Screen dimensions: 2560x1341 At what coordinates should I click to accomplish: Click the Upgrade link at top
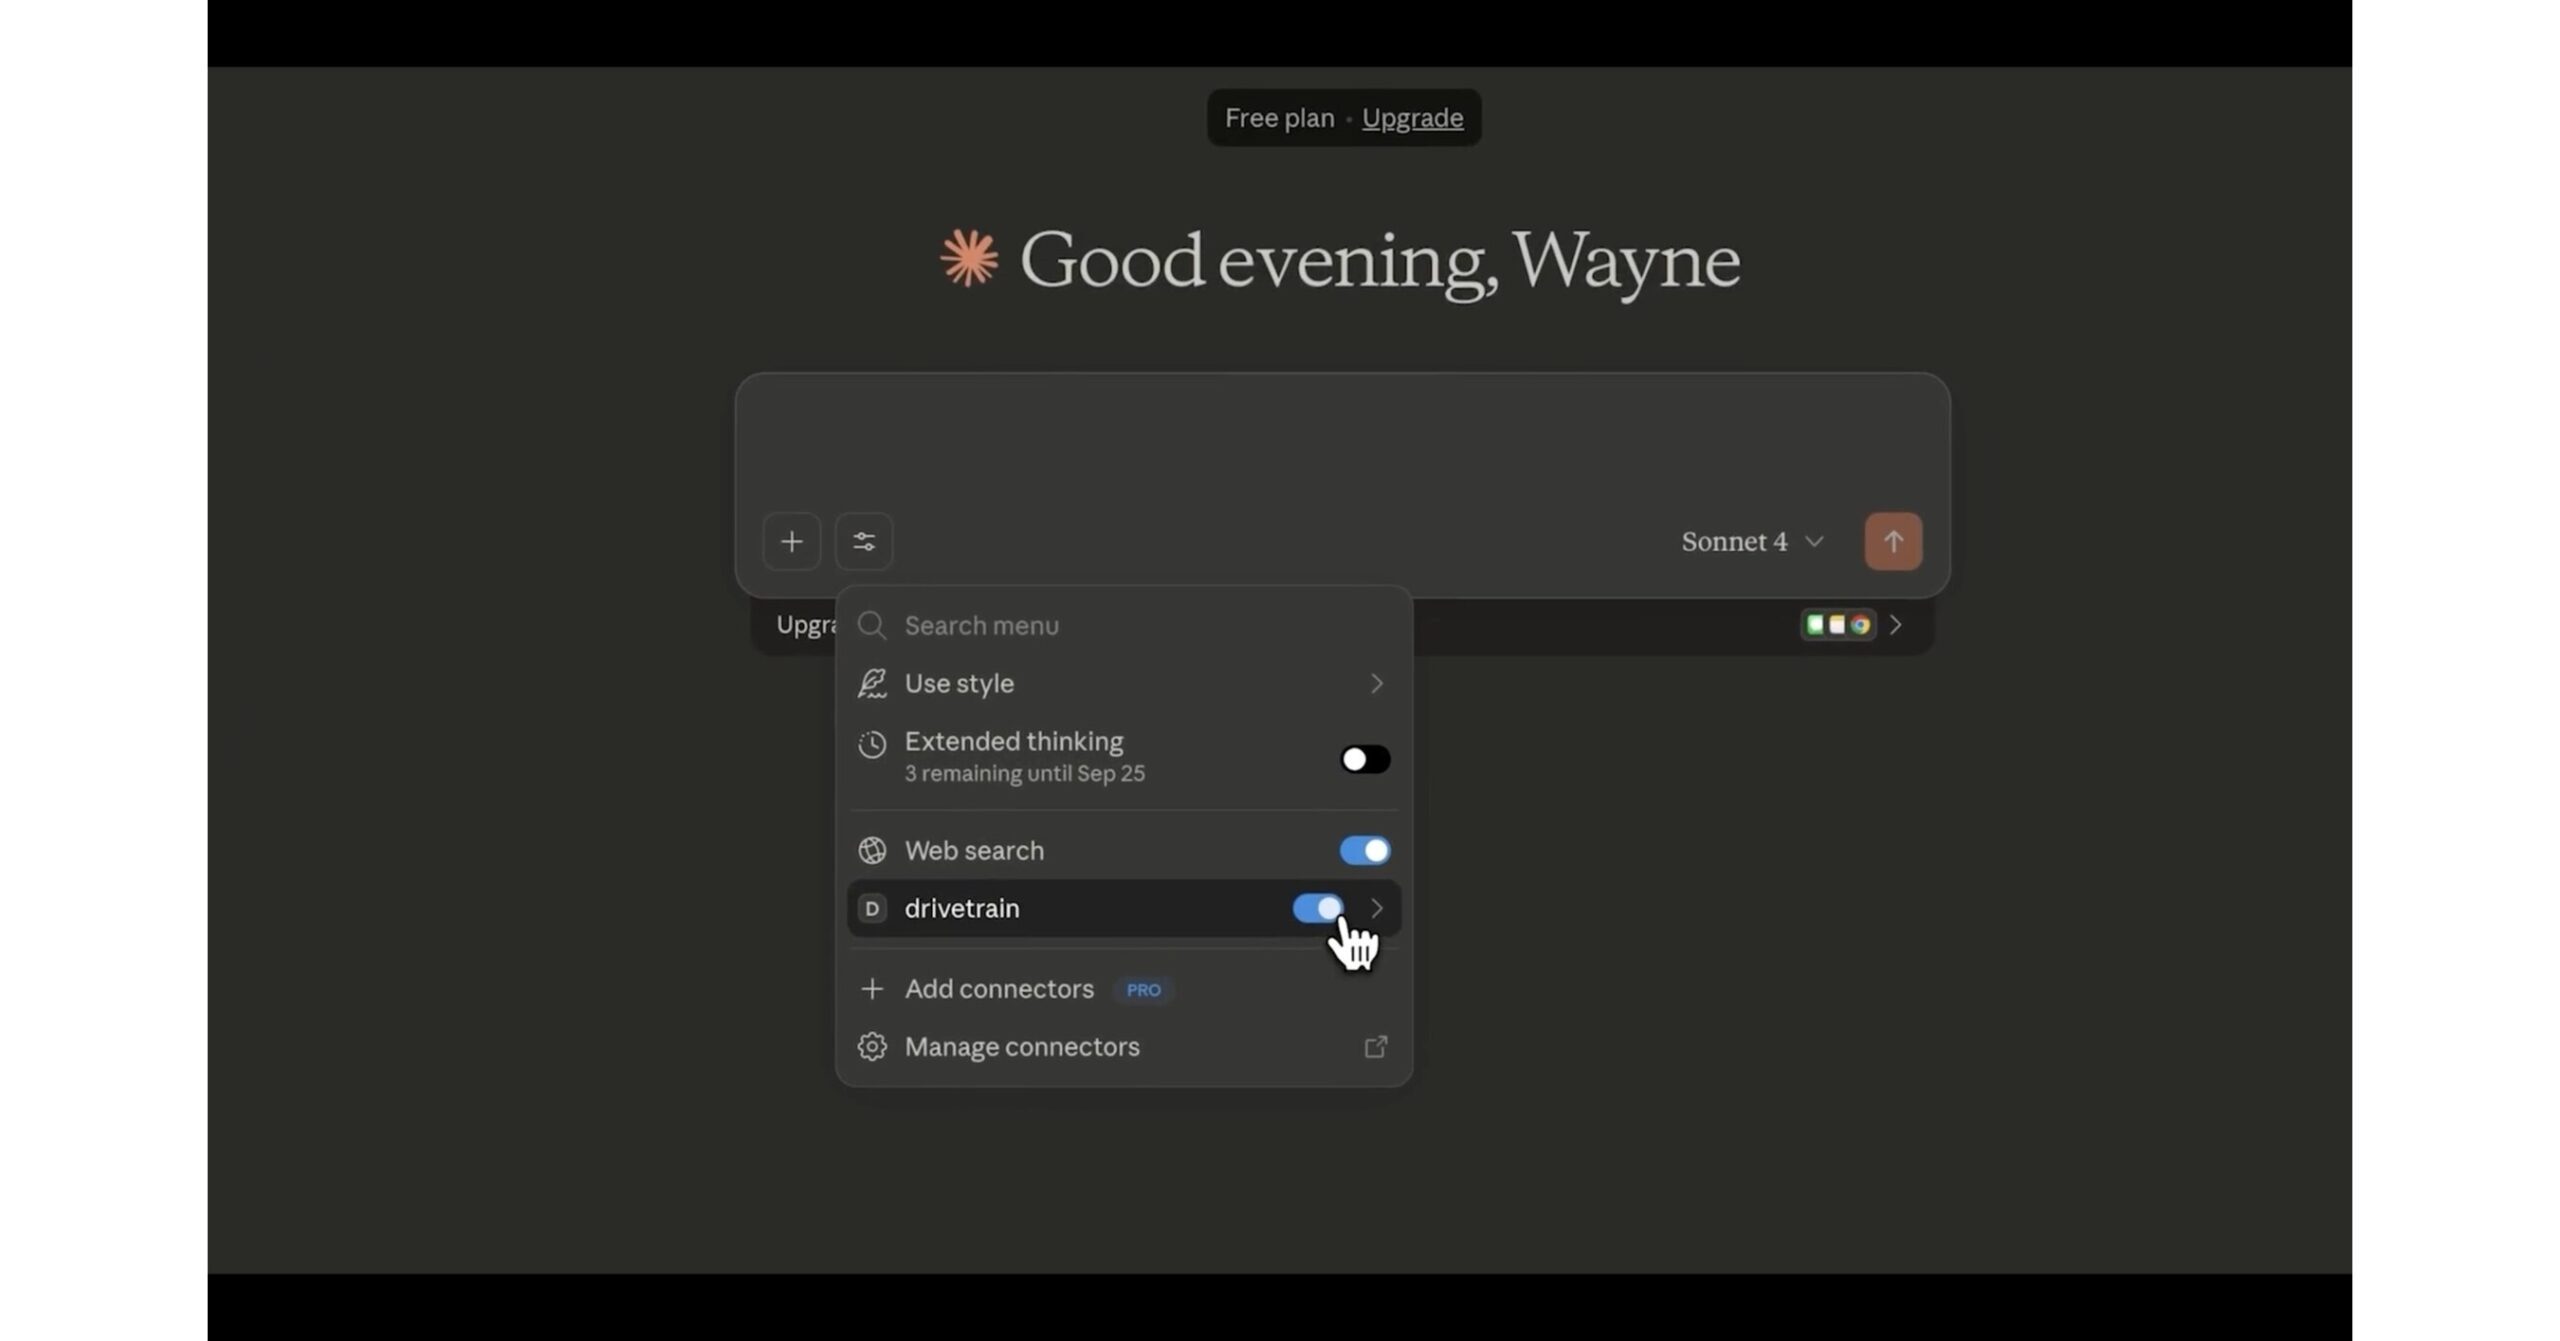tap(1411, 118)
